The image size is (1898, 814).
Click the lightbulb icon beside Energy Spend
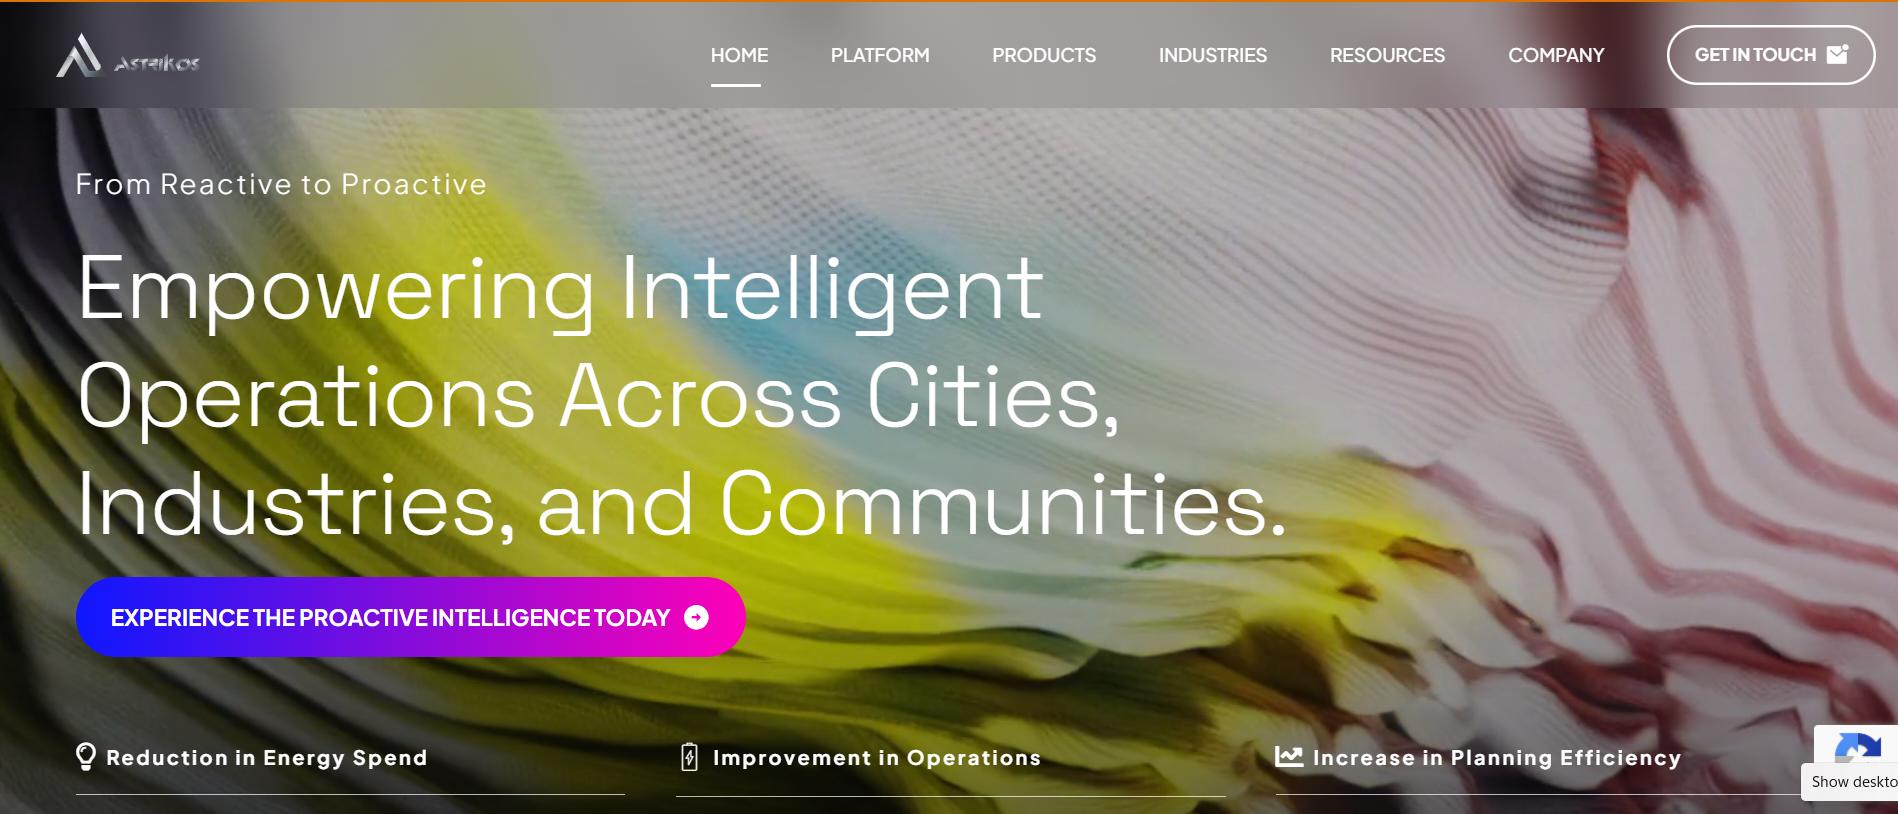click(x=86, y=756)
